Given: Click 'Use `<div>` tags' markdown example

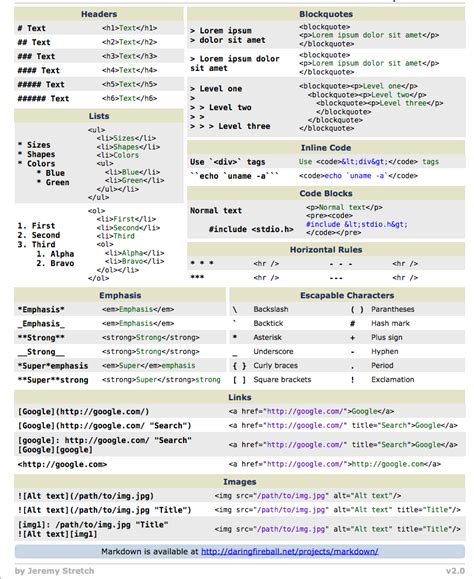Looking at the screenshot, I should (228, 162).
